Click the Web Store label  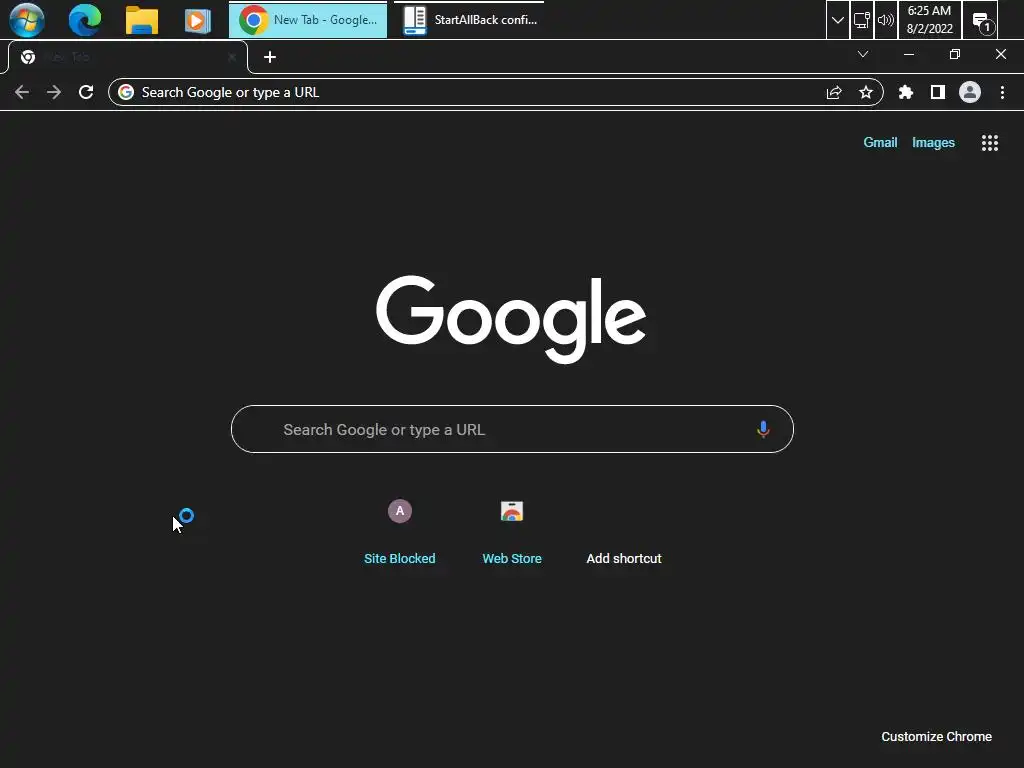click(512, 558)
